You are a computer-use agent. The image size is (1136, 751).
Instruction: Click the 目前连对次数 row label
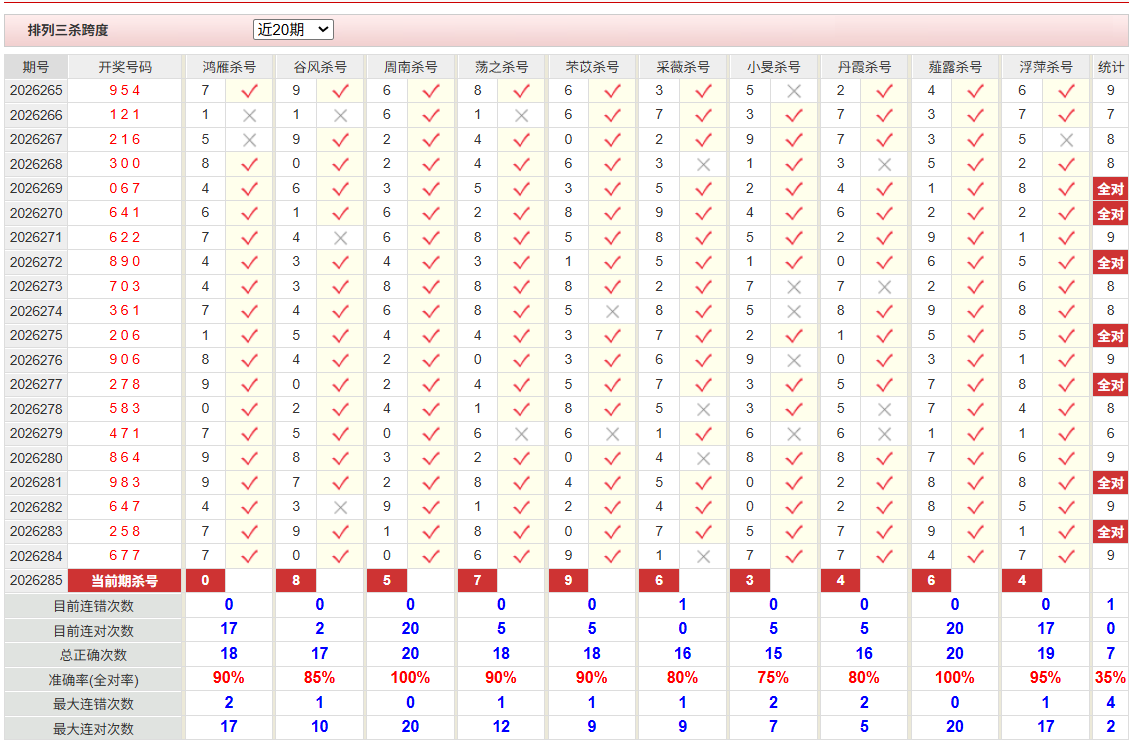pos(93,630)
